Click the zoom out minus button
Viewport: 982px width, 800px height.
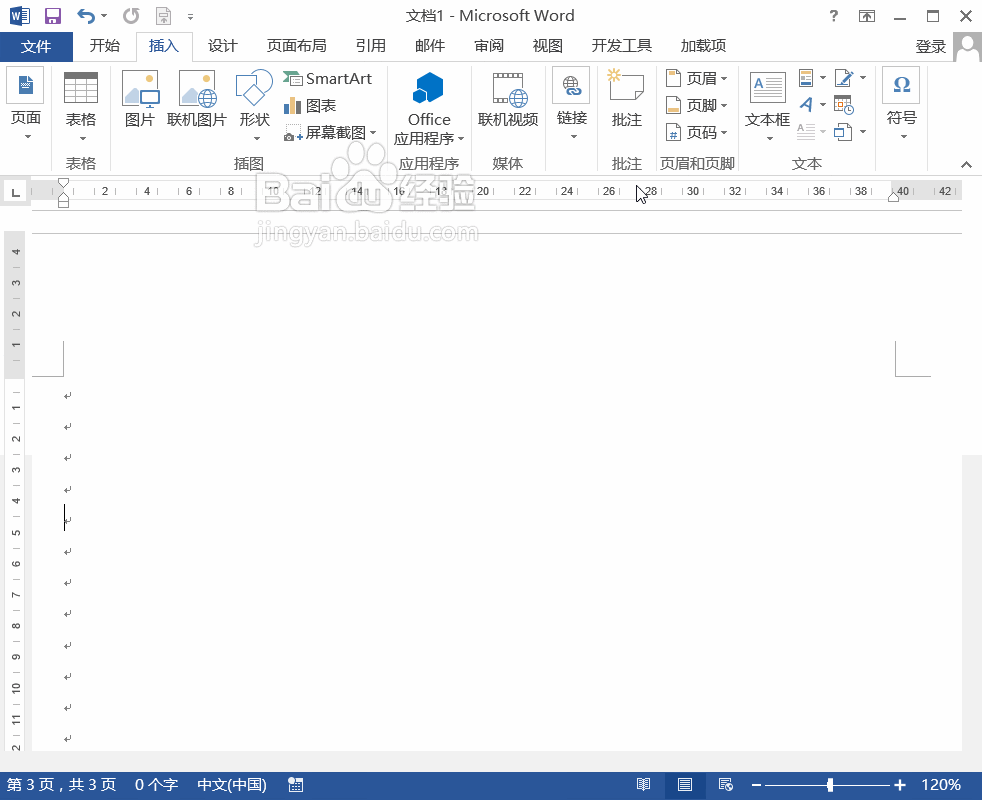[756, 784]
